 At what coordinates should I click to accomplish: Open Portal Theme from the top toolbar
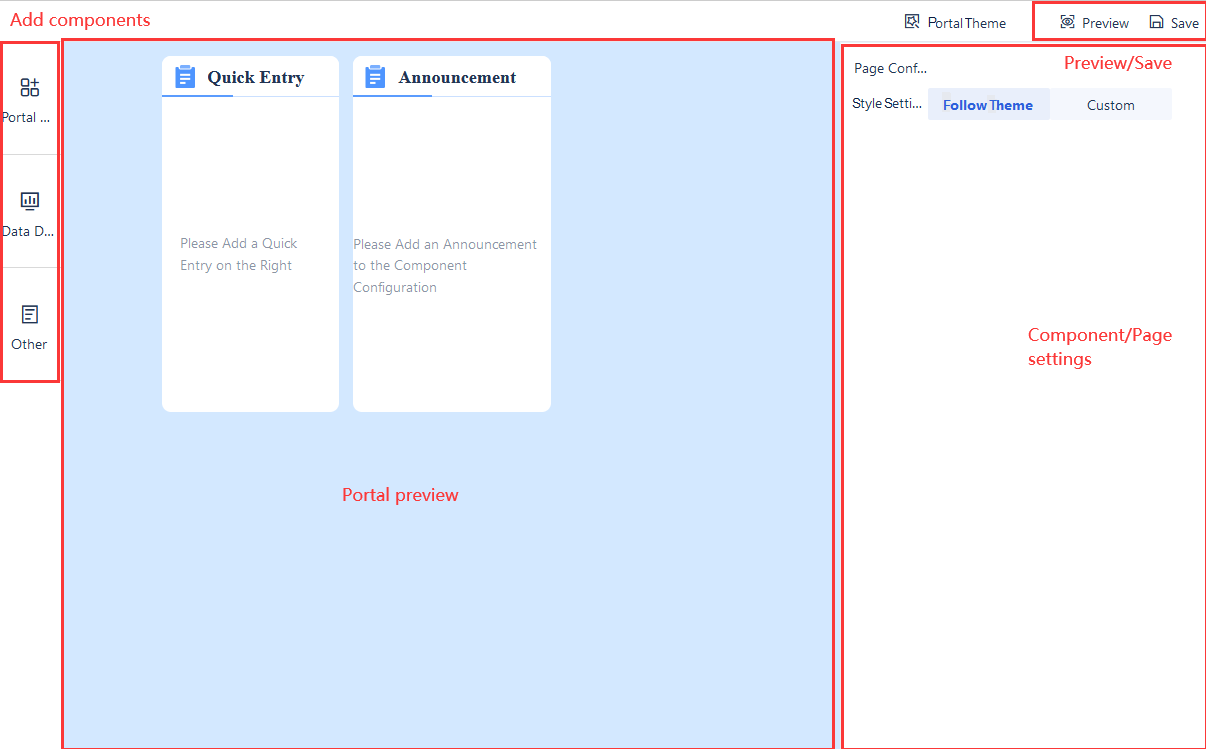(x=965, y=21)
